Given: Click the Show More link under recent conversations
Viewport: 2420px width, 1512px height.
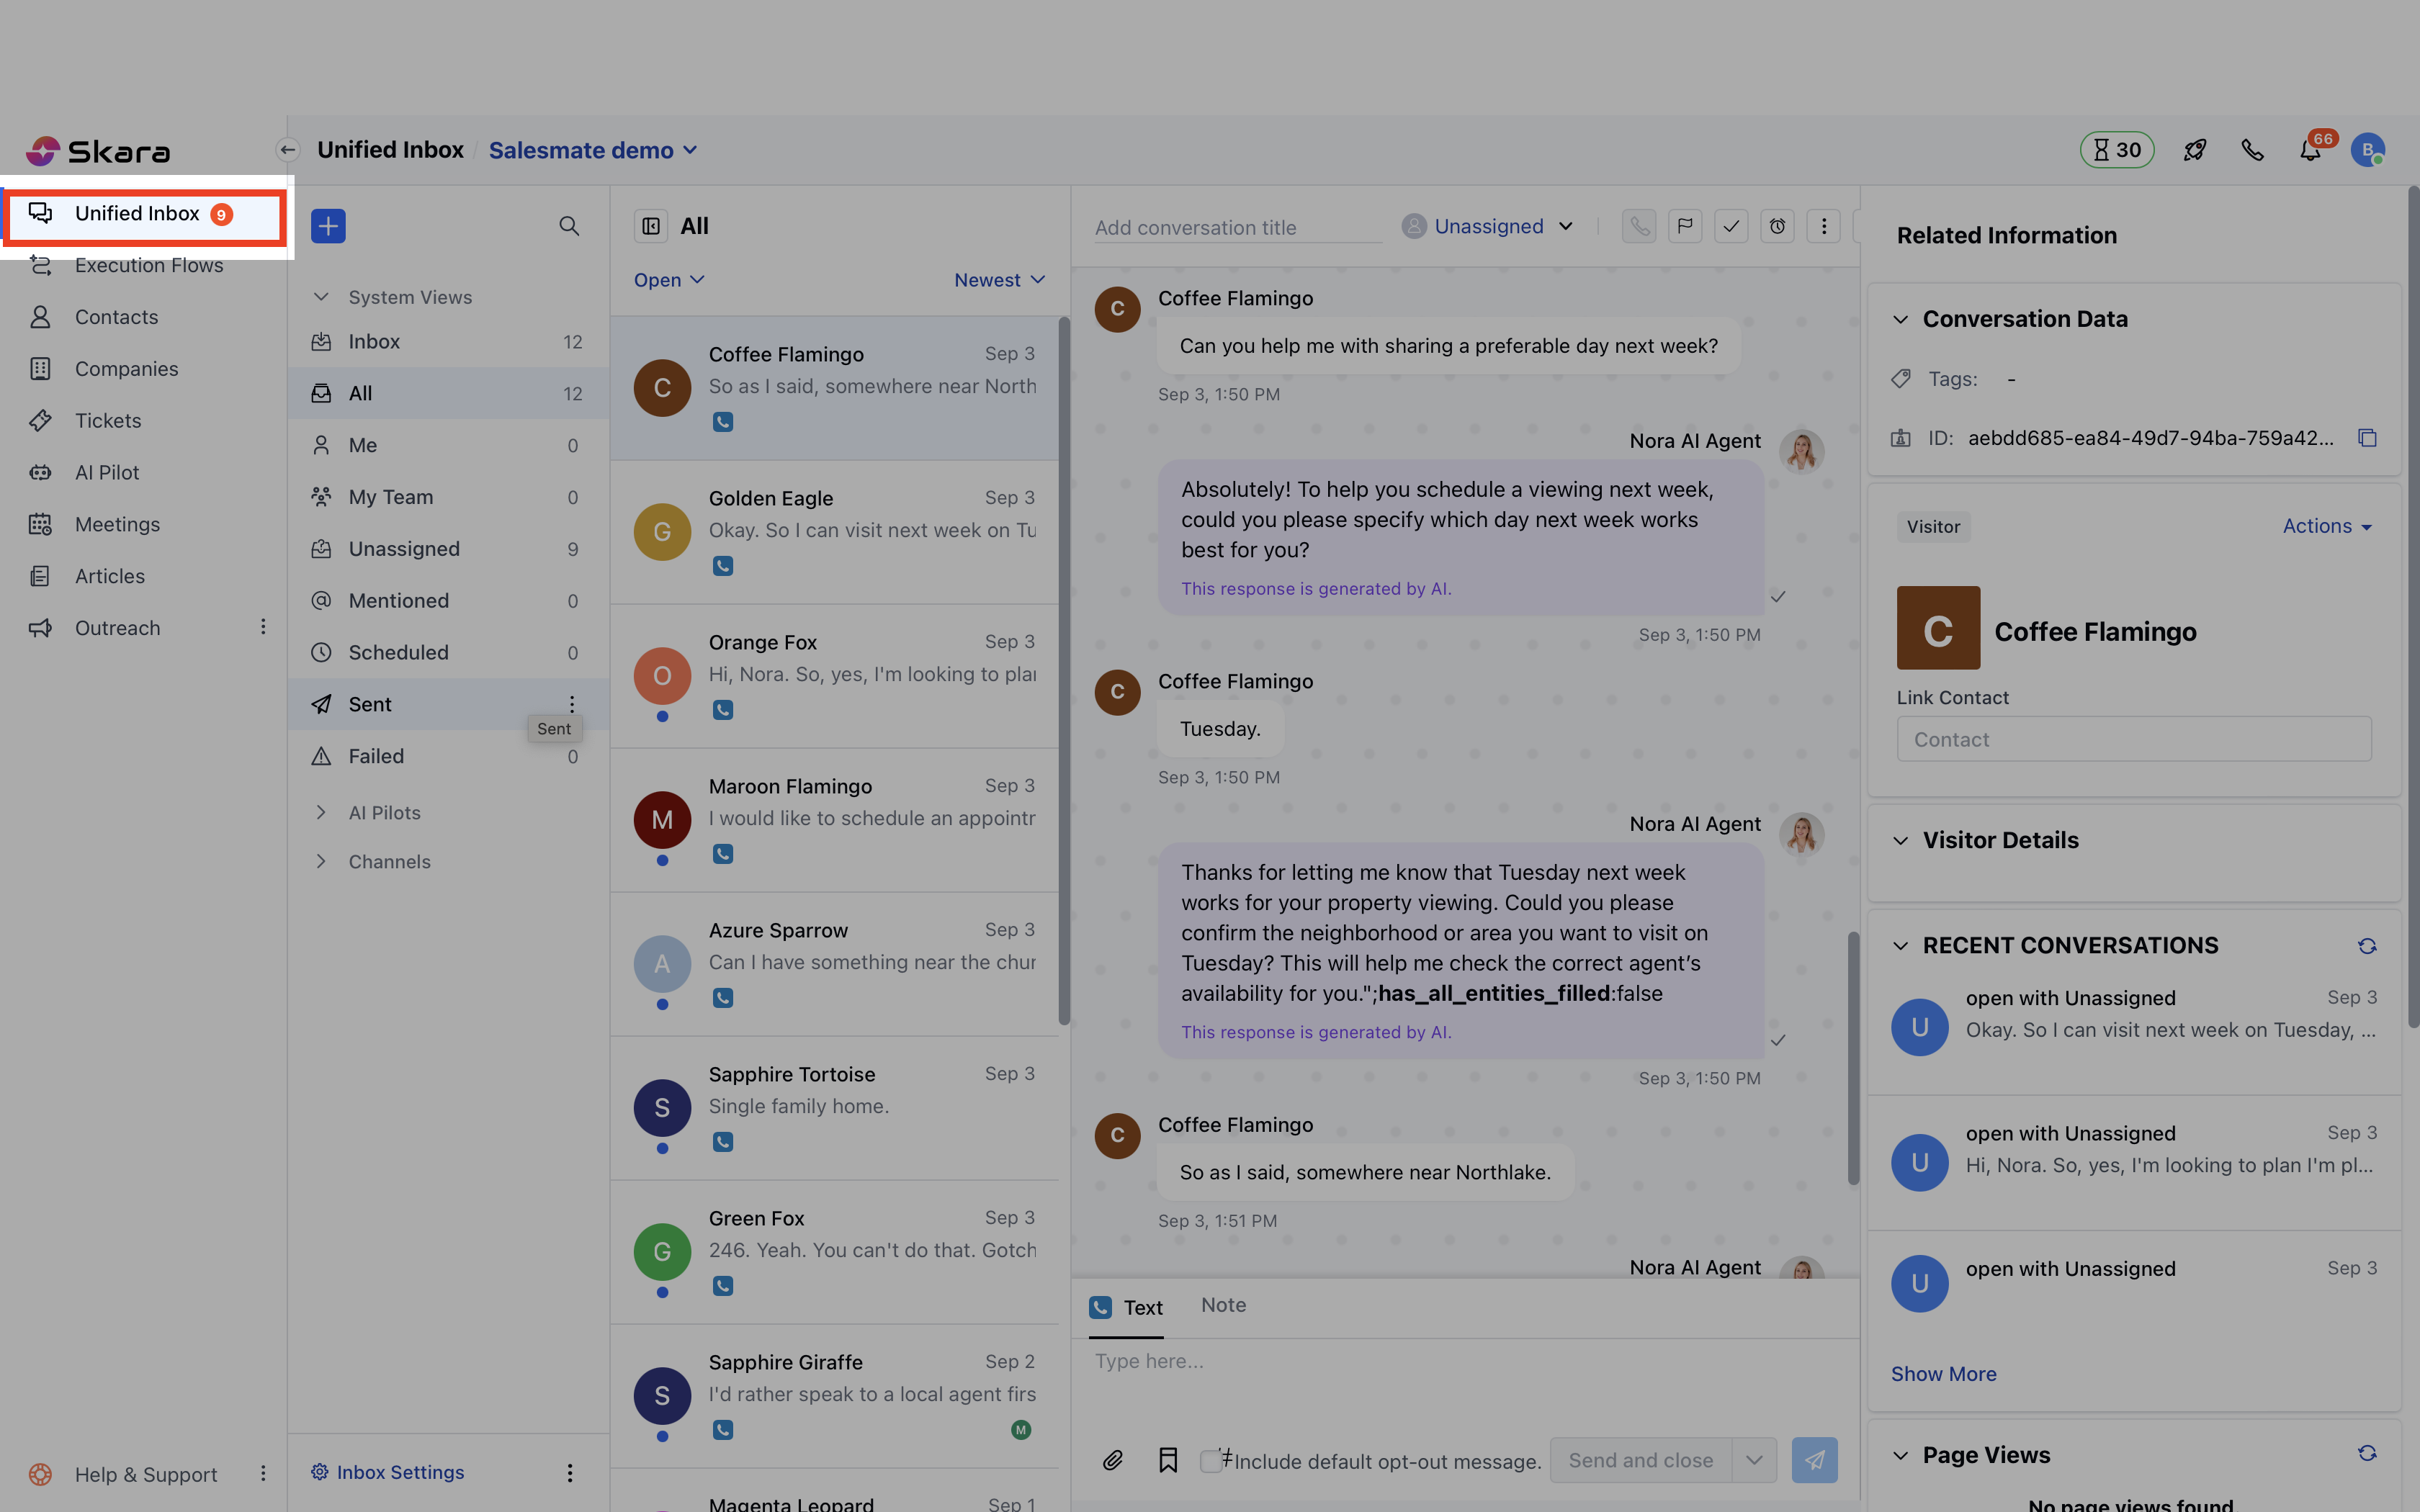Looking at the screenshot, I should point(1943,1373).
